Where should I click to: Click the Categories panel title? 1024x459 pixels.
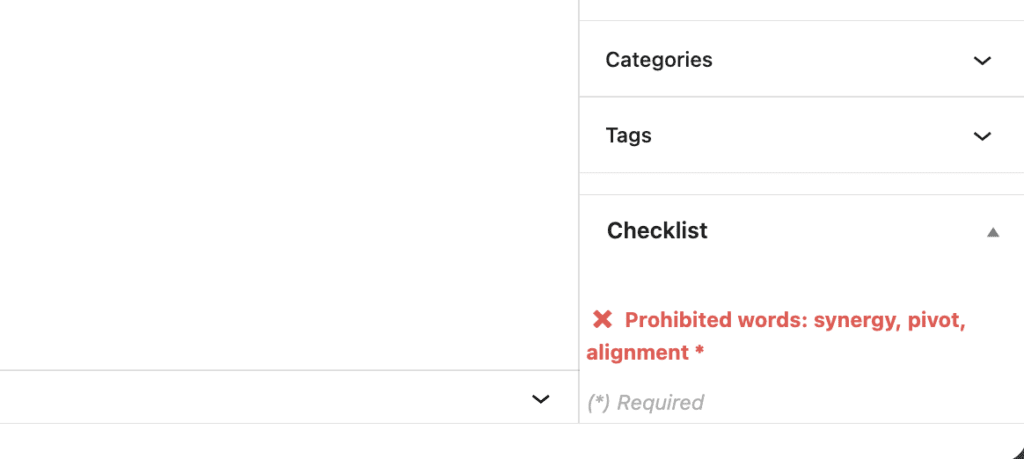pos(659,60)
